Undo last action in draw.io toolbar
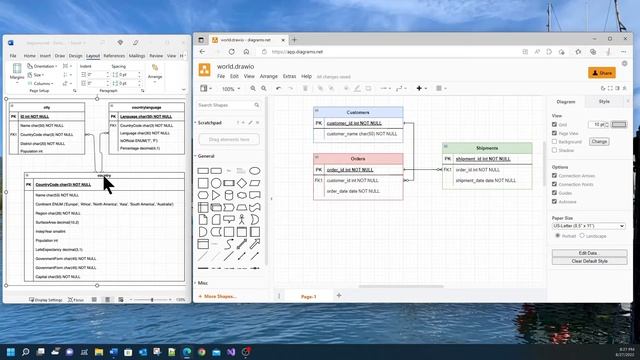 point(278,88)
